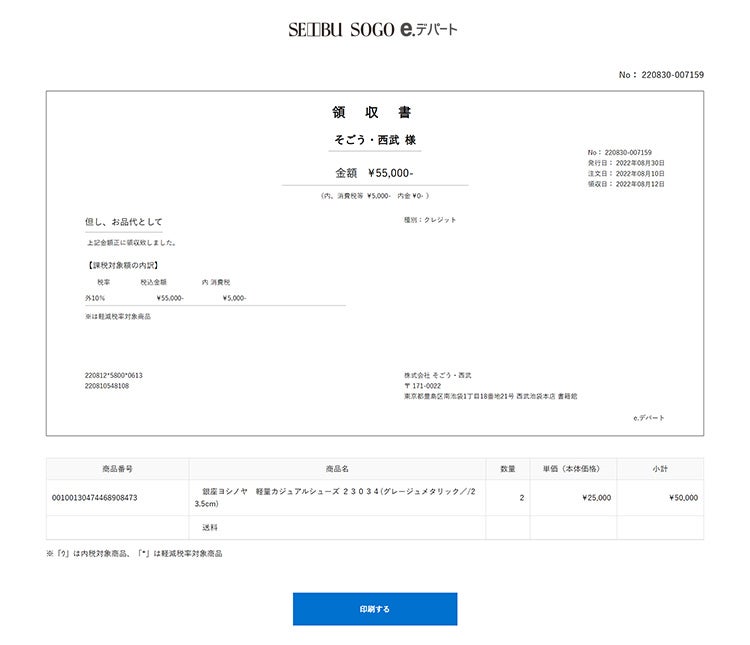This screenshot has height=645, width=750.
Task: Click the quantity value 2
Action: click(x=522, y=498)
